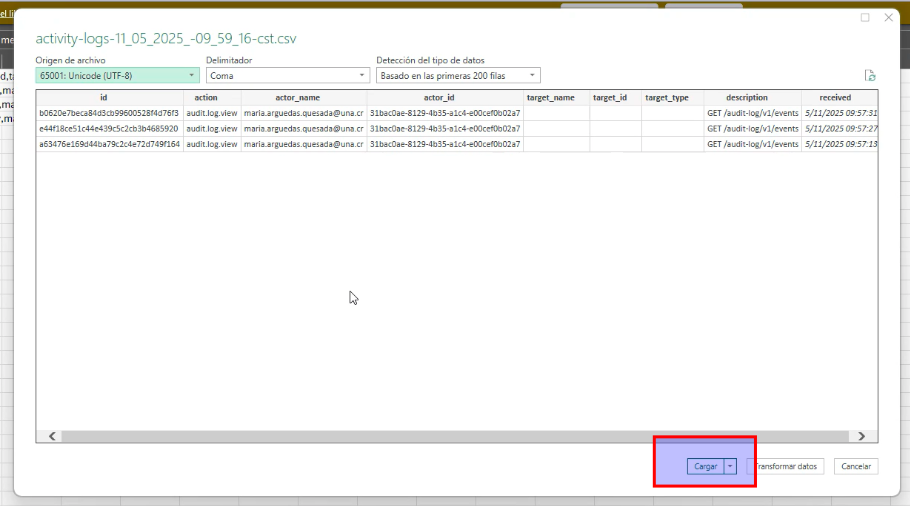Click Transformar datos button
The width and height of the screenshot is (910, 506).
tap(785, 466)
